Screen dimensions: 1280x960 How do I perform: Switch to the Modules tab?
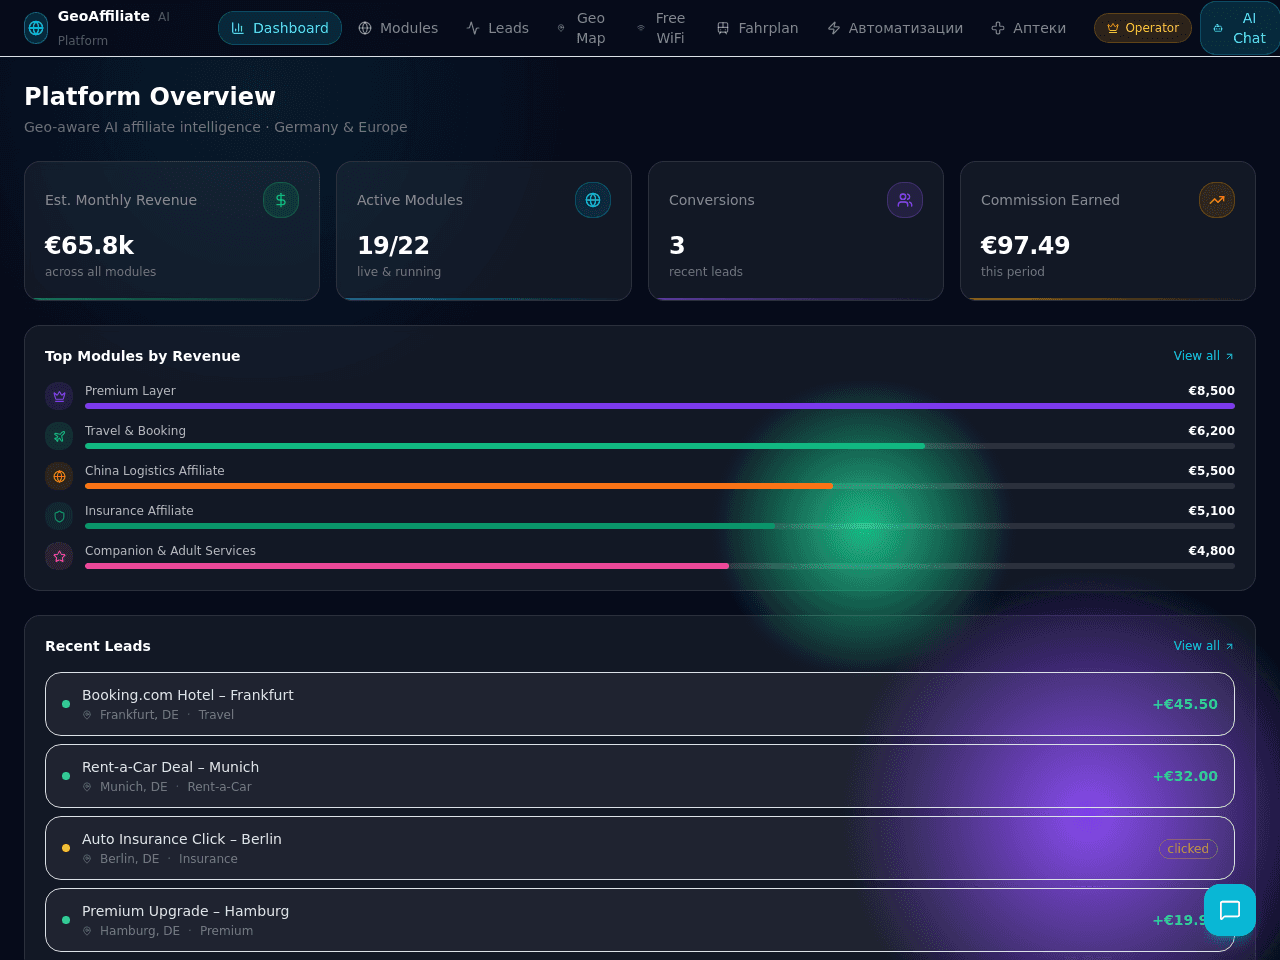click(x=398, y=28)
